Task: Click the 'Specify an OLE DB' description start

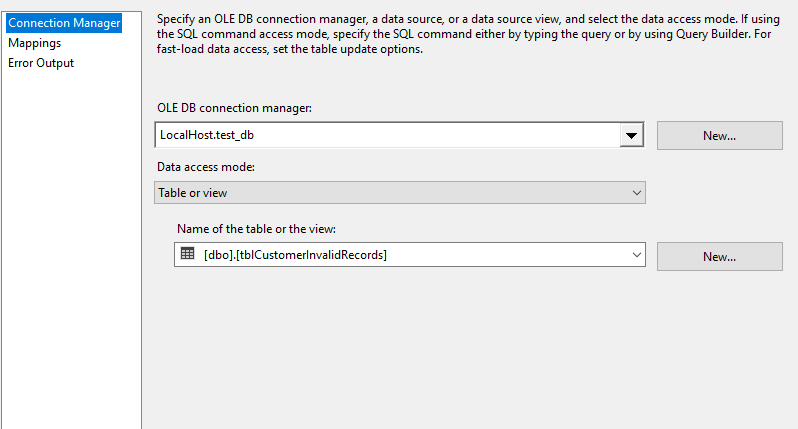Action: coord(210,19)
